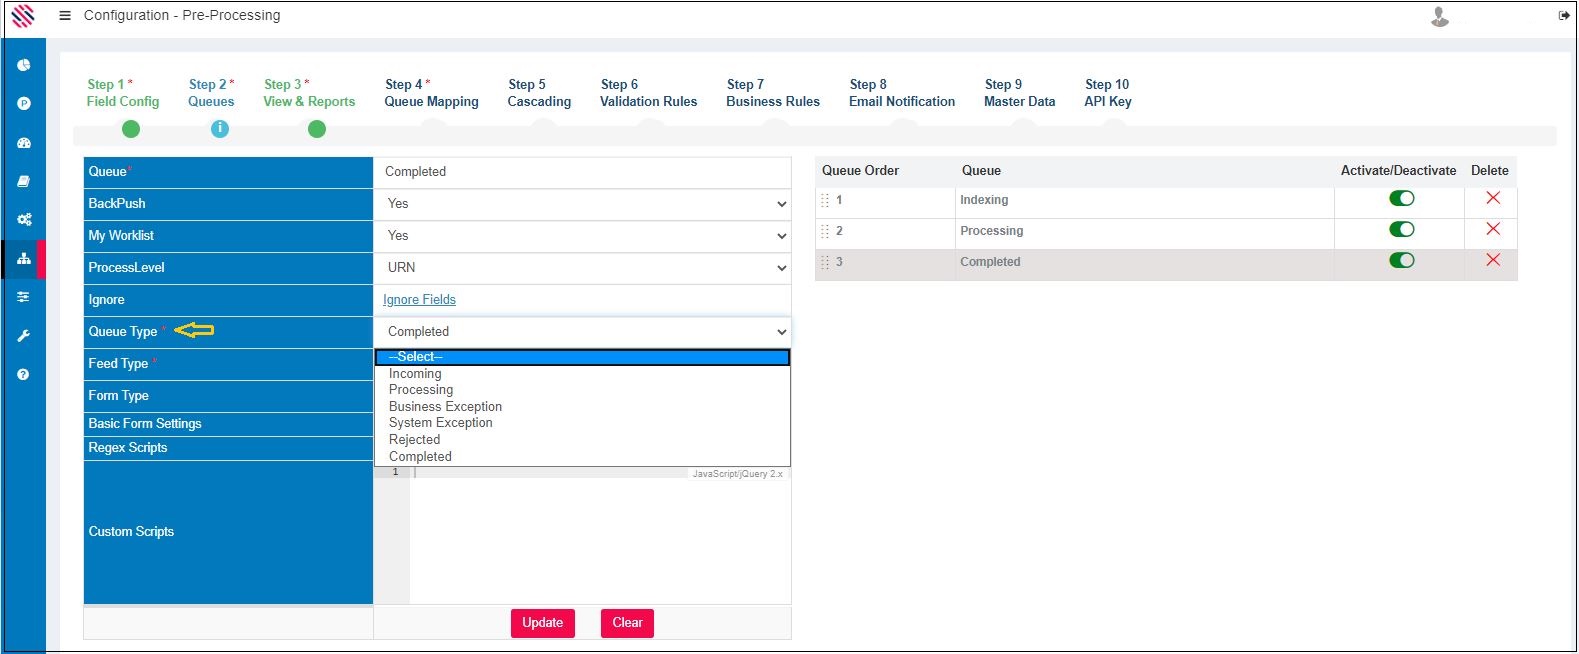Click the wrench tool sidebar icon

coord(24,336)
